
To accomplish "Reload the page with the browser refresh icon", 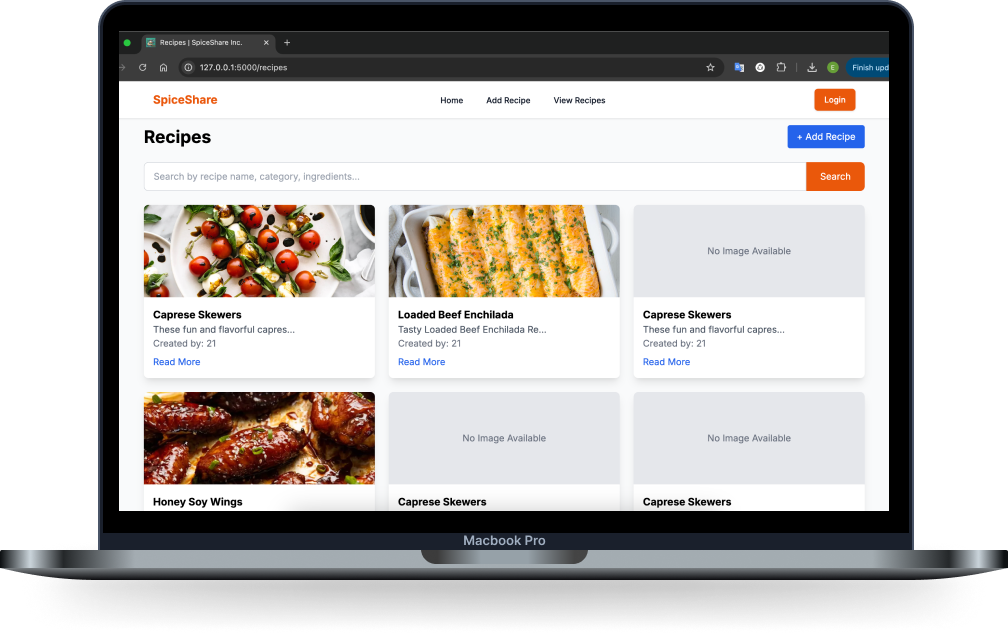I will coord(143,68).
